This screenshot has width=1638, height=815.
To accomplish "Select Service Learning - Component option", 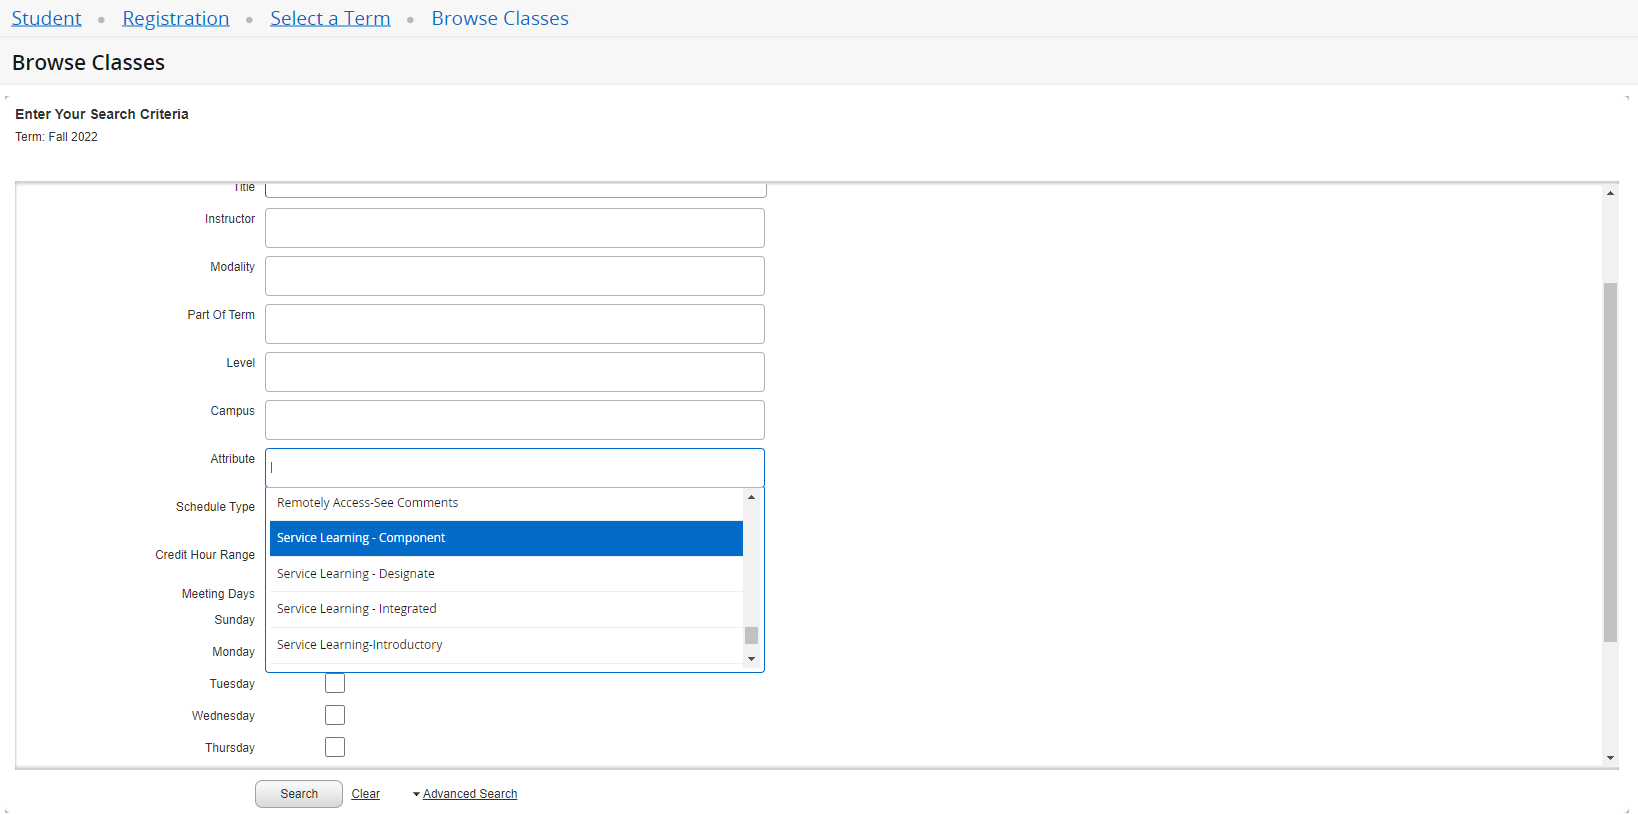I will pos(506,538).
